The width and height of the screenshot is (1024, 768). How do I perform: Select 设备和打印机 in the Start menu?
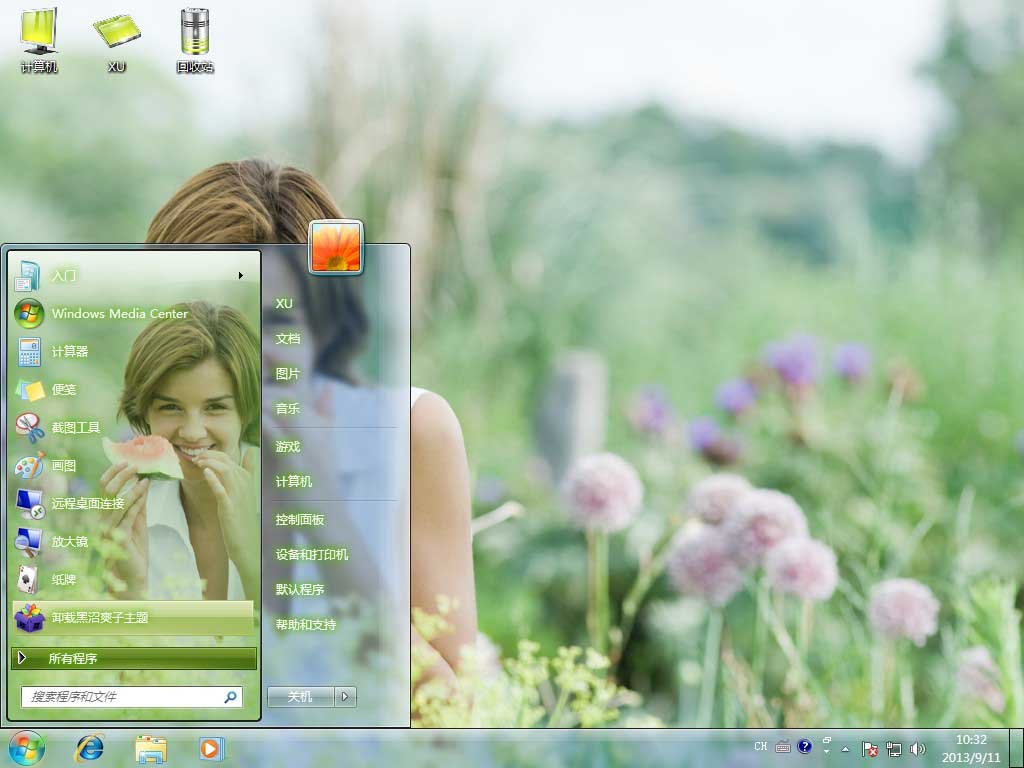[x=312, y=555]
